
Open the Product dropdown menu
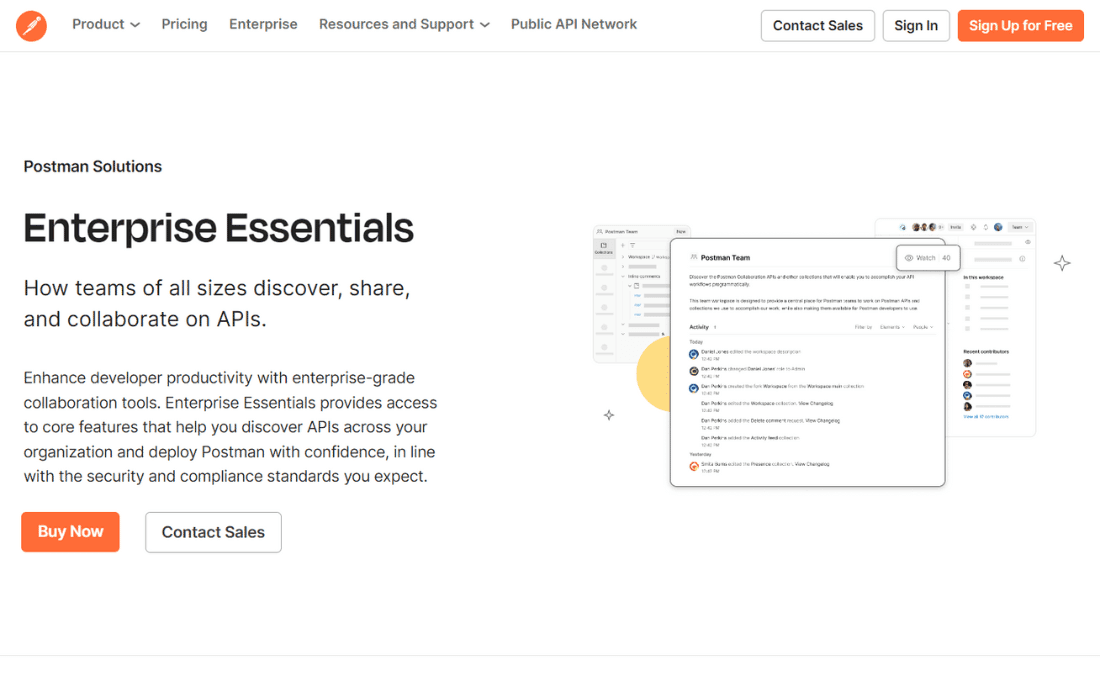(106, 25)
